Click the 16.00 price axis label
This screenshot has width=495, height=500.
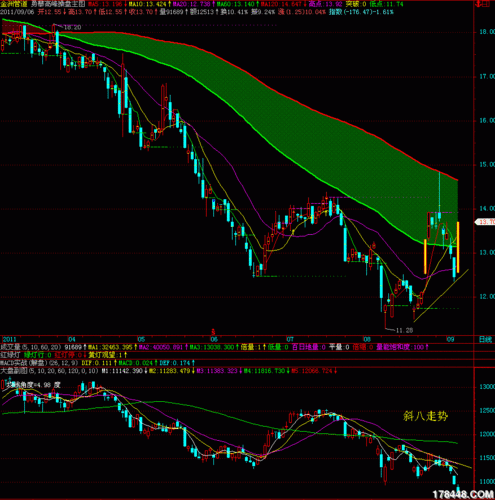pyautogui.click(x=487, y=121)
